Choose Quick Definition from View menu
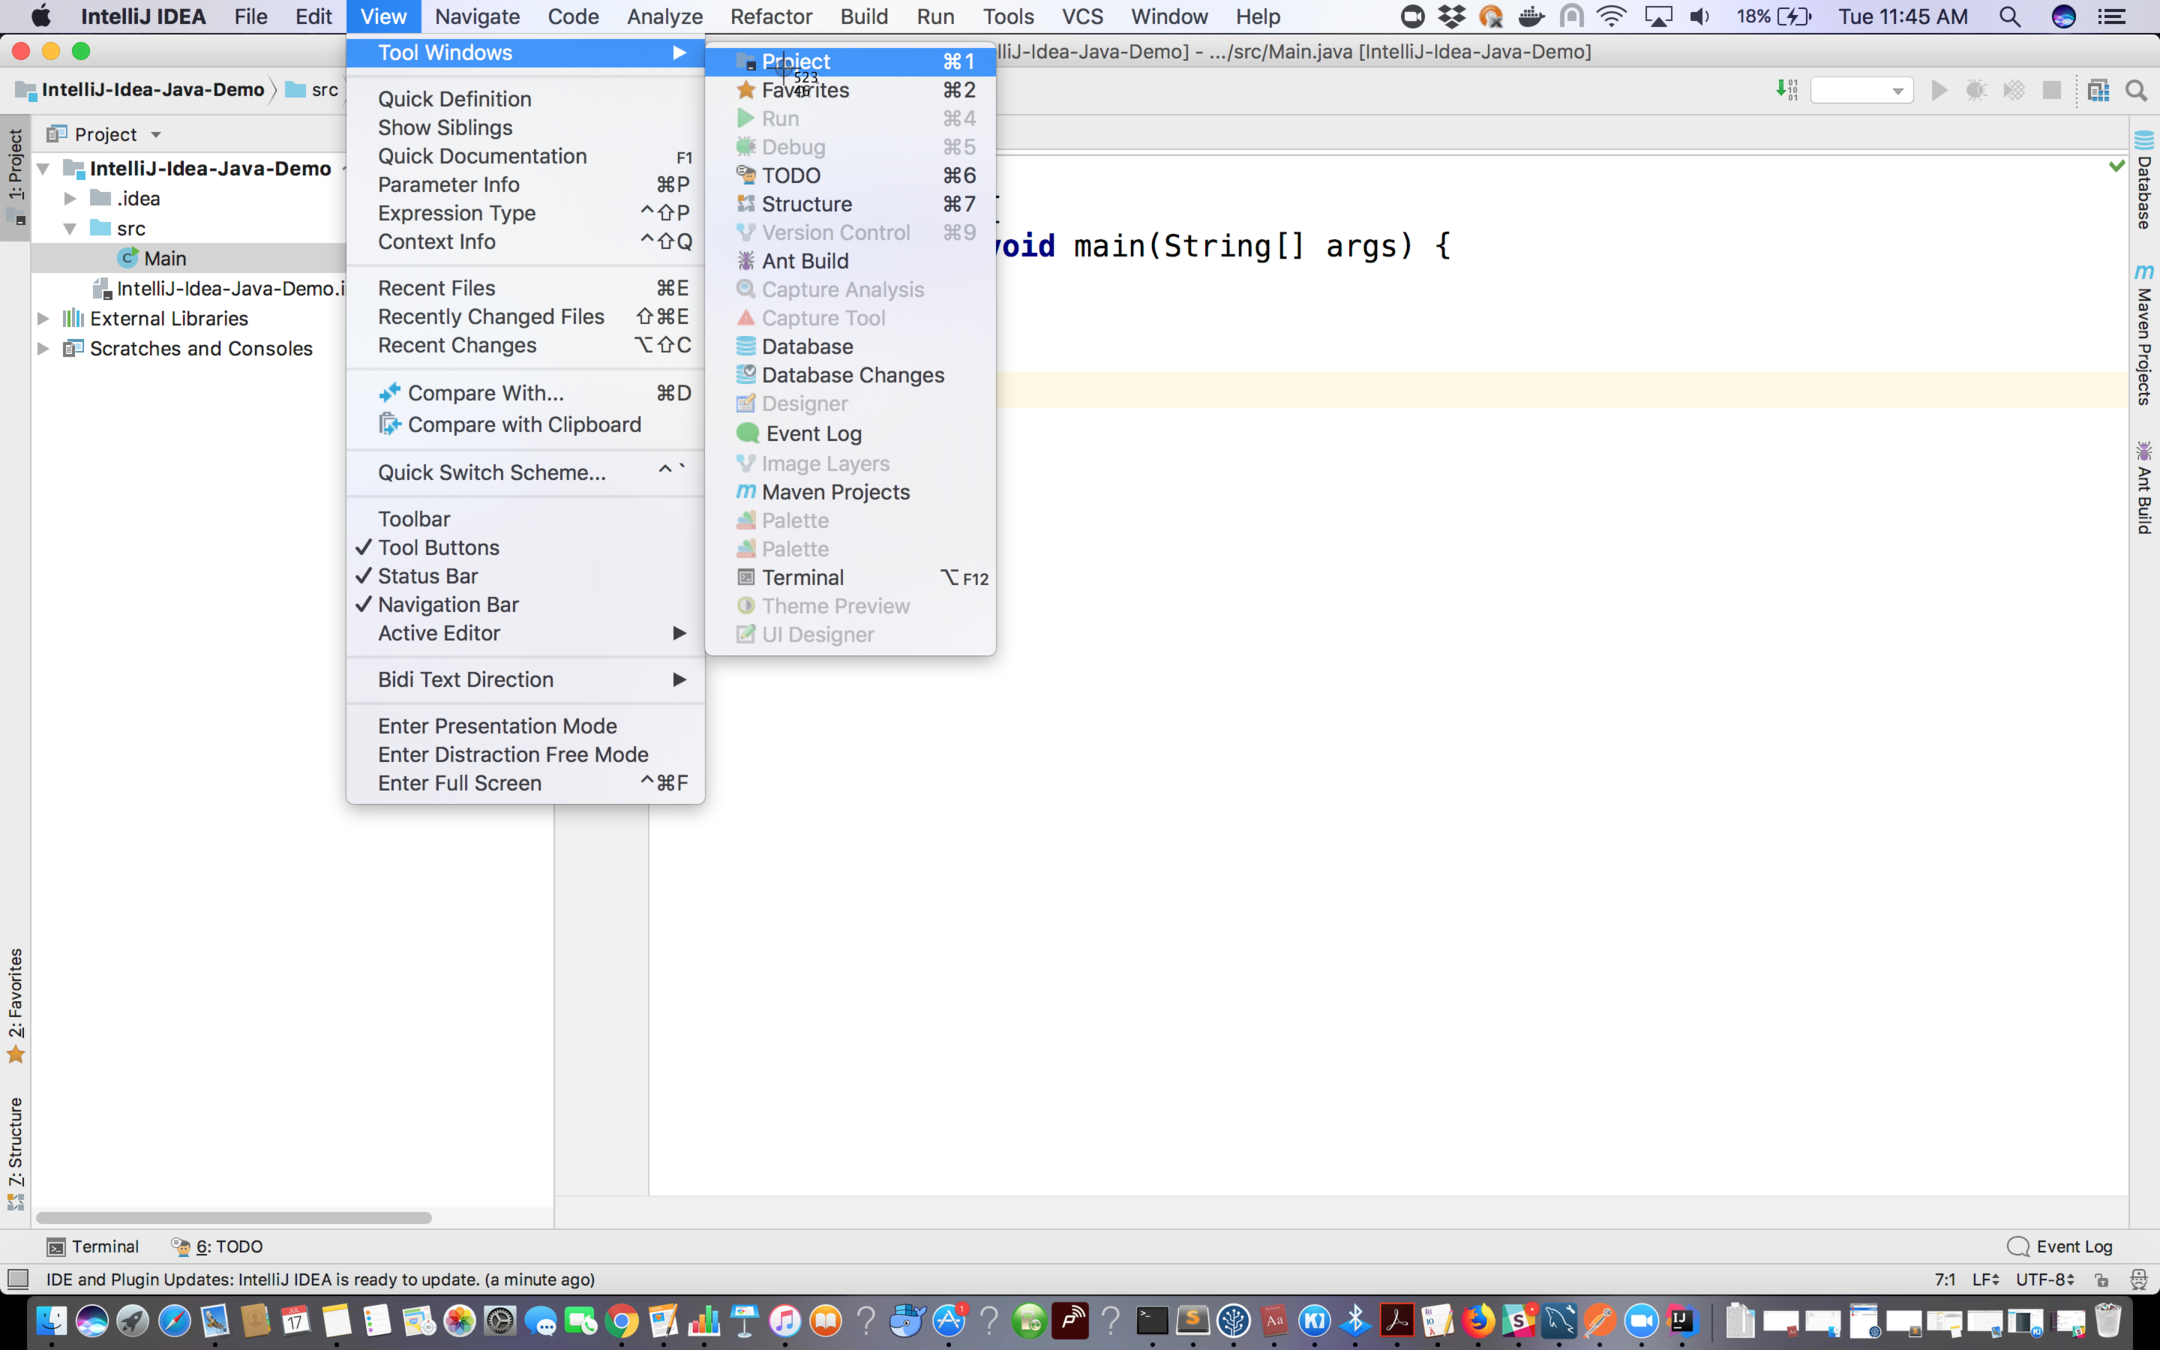Viewport: 2160px width, 1350px height. [x=526, y=99]
